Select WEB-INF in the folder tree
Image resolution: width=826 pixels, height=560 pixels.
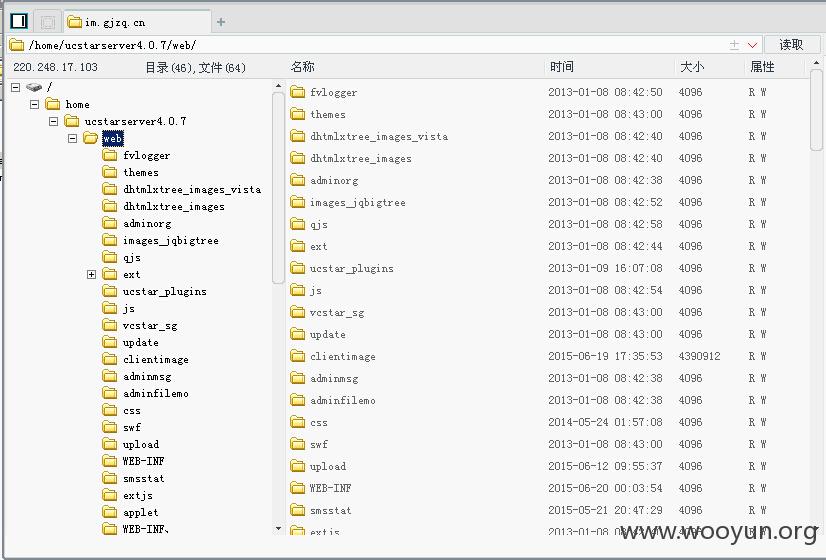[x=143, y=461]
